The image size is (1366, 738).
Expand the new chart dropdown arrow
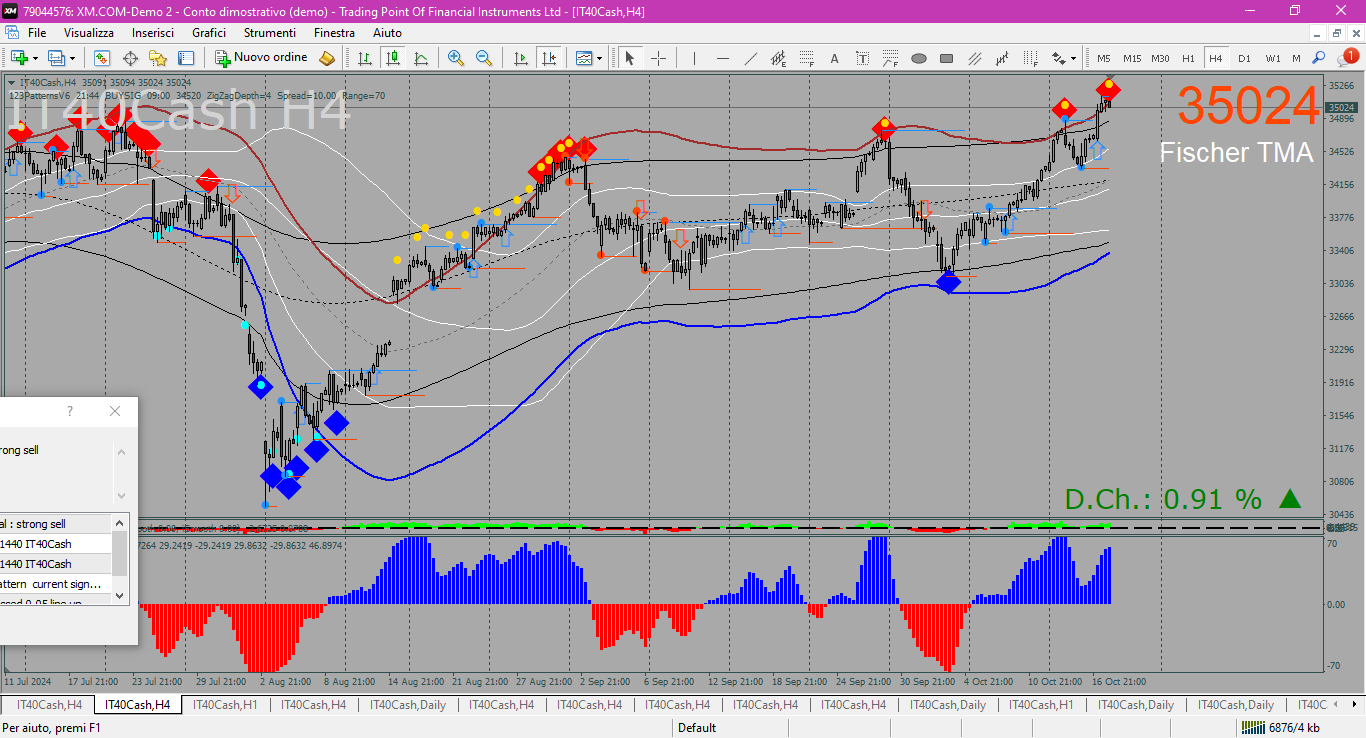pyautogui.click(x=35, y=58)
